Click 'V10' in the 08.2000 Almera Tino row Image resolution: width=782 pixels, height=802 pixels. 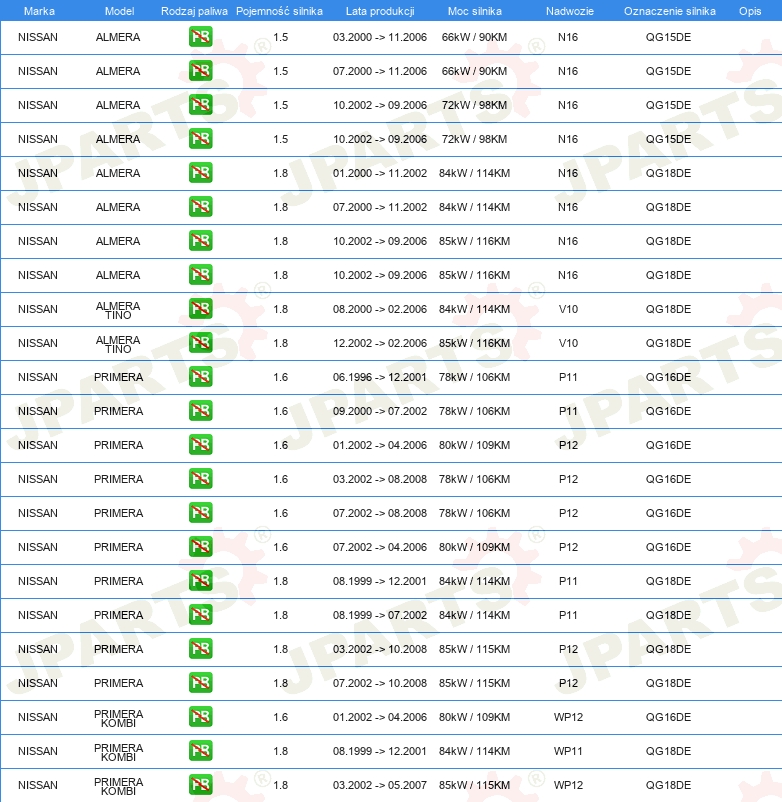coord(568,309)
